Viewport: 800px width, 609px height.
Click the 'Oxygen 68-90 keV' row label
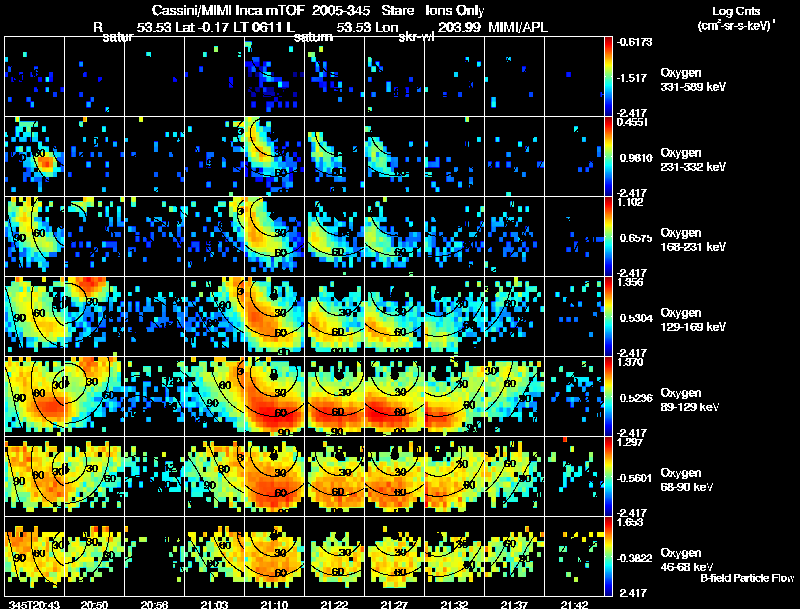pos(687,480)
